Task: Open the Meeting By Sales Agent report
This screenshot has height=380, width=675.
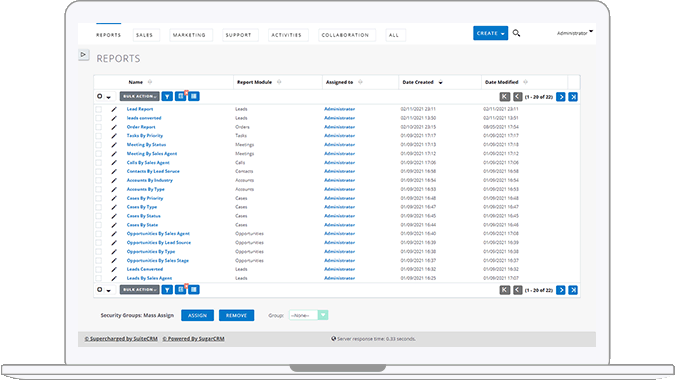Action: pyautogui.click(x=152, y=154)
